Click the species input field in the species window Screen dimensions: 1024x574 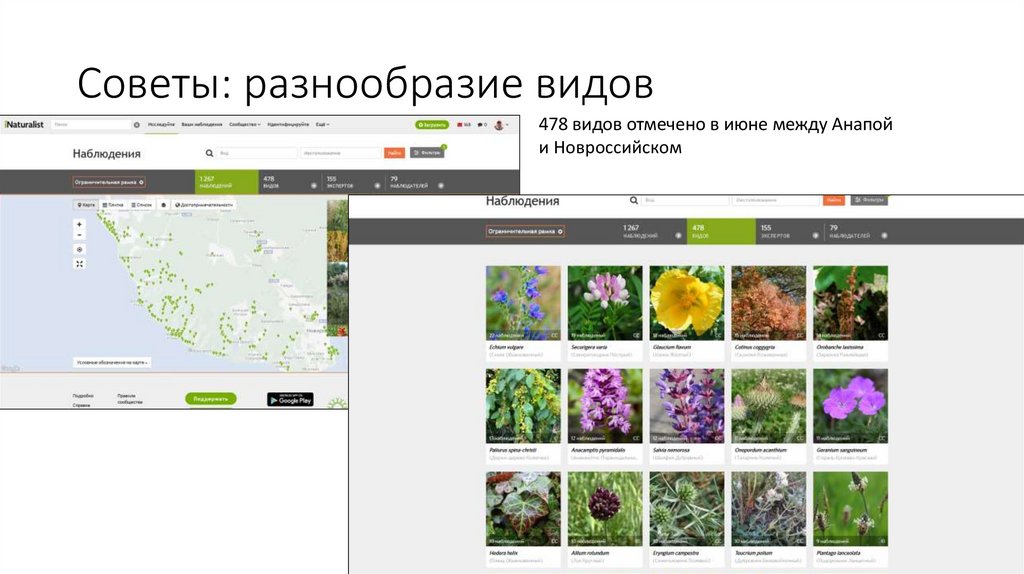684,200
